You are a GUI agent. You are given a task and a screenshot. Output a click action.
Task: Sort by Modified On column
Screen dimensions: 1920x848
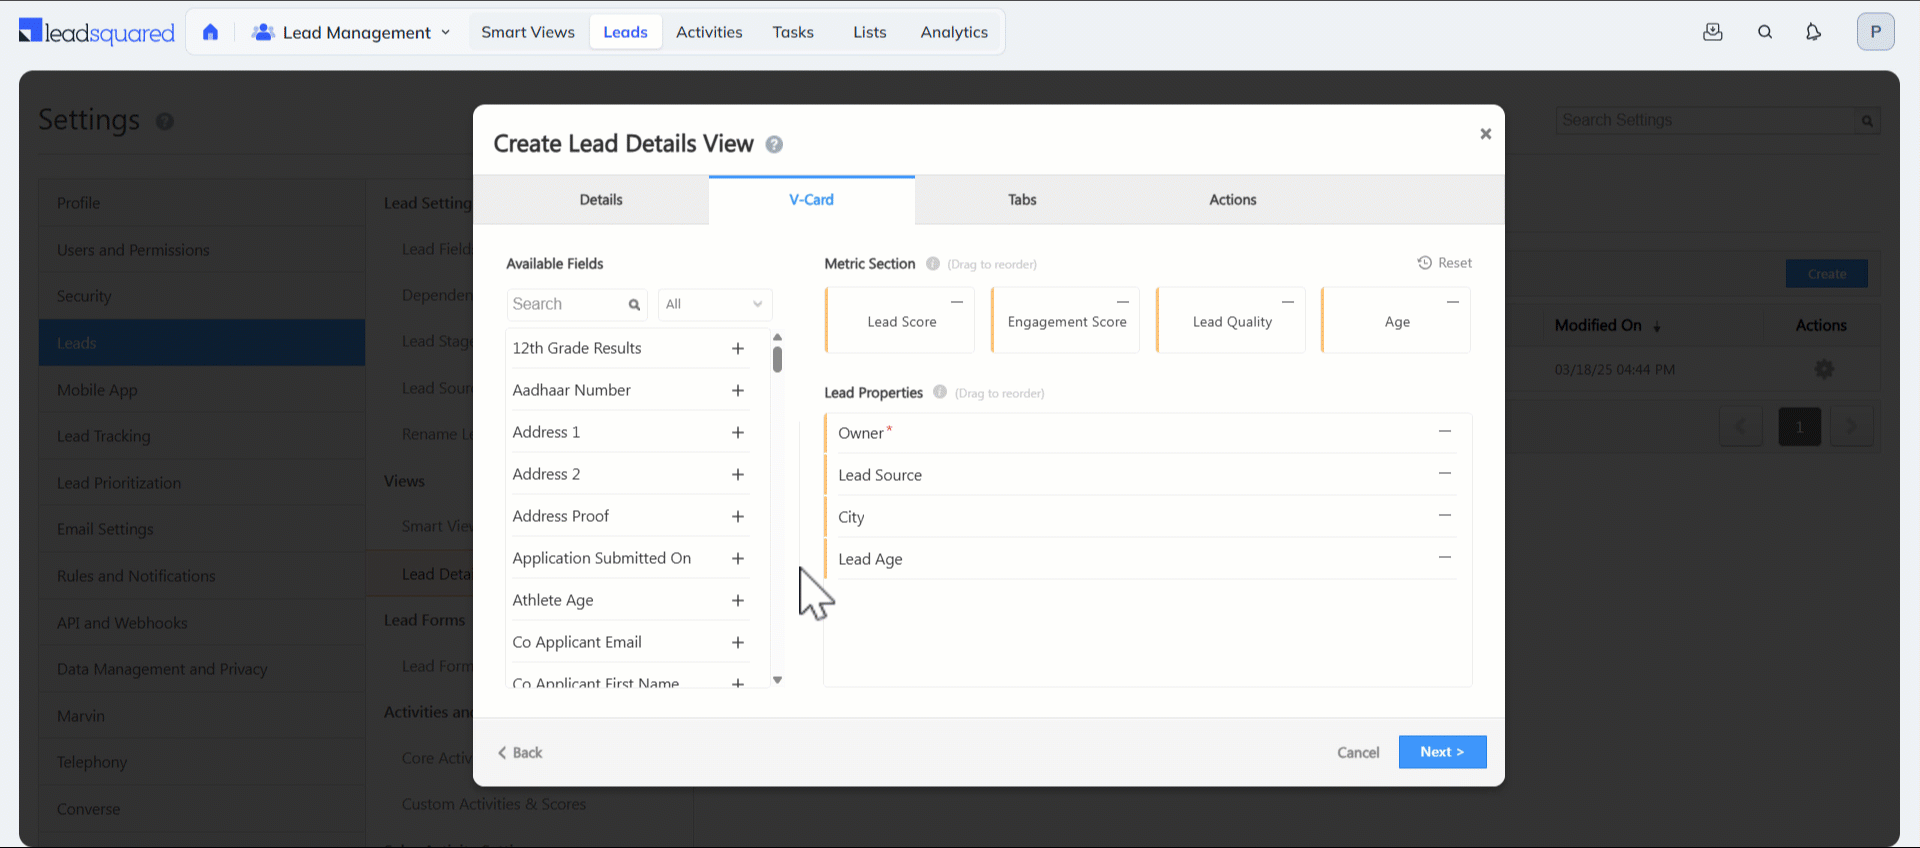point(1607,325)
